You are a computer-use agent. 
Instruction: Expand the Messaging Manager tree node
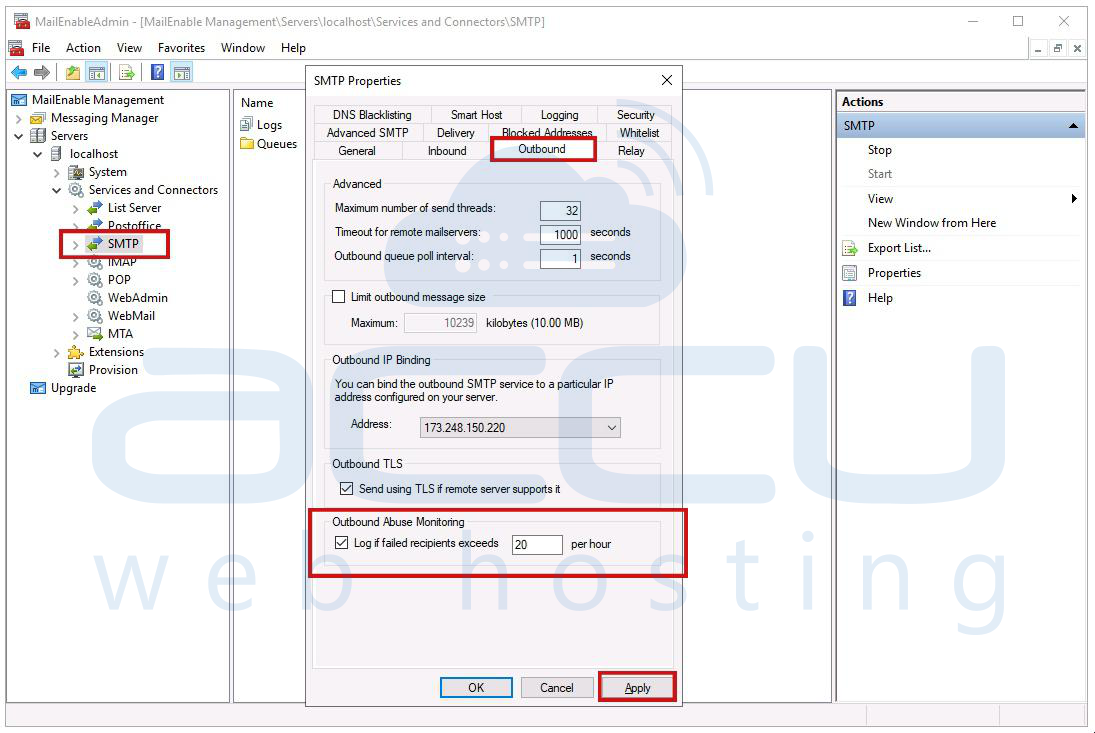coord(19,119)
